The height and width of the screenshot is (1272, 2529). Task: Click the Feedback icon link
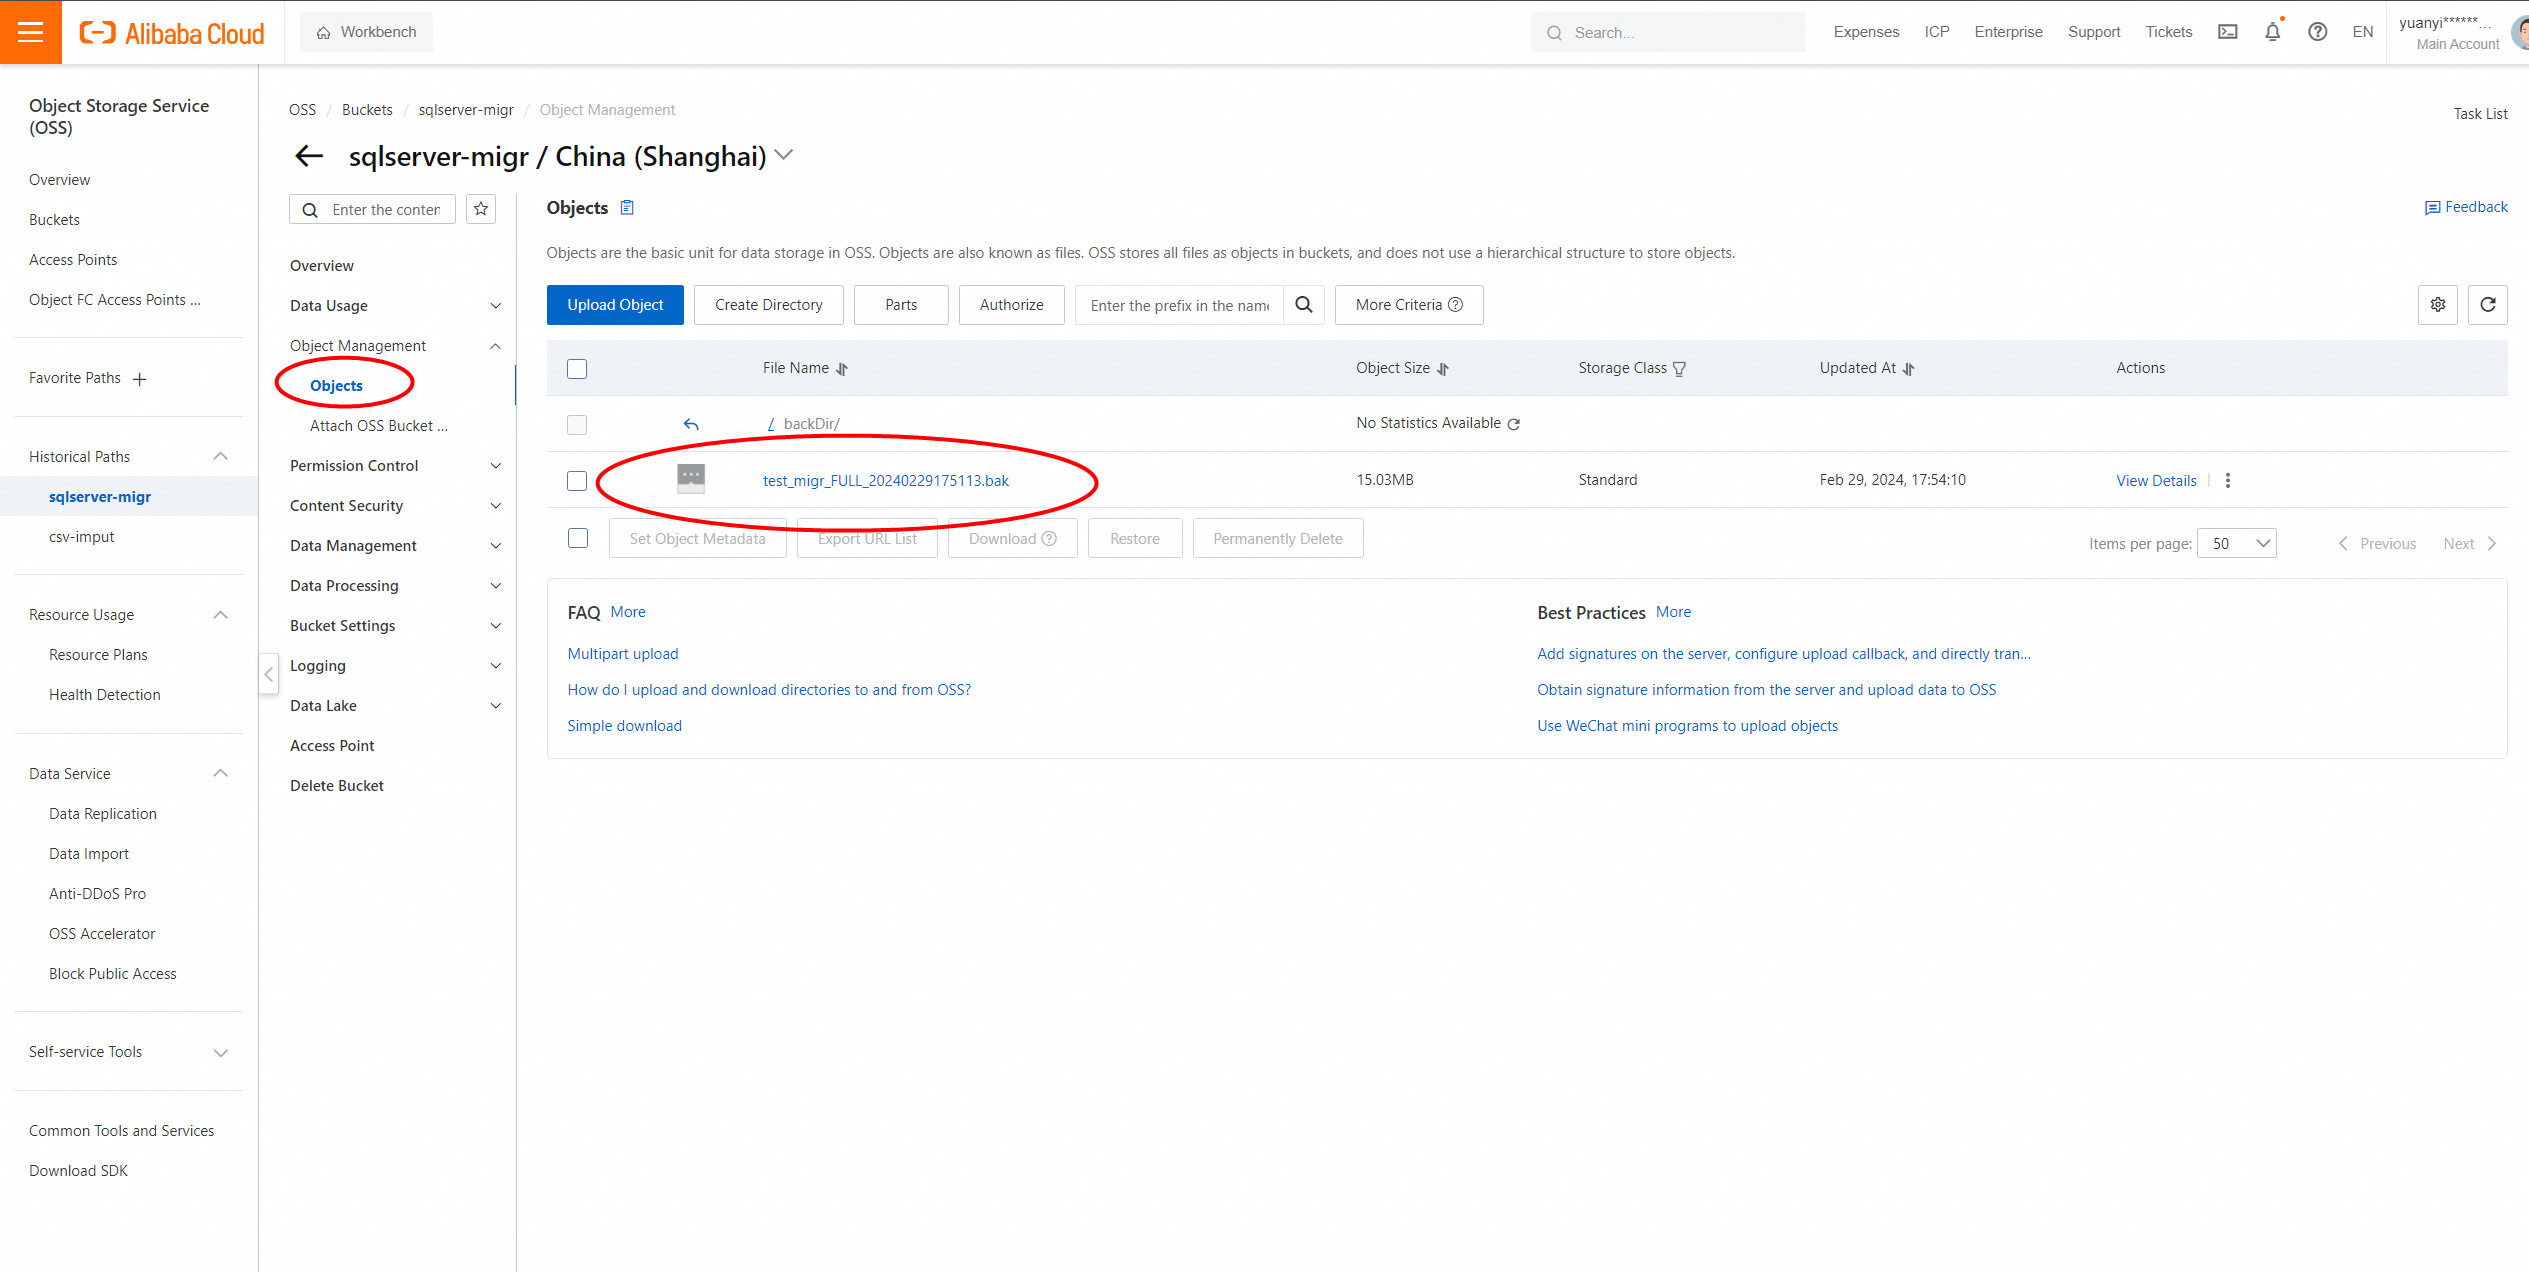tap(2466, 207)
